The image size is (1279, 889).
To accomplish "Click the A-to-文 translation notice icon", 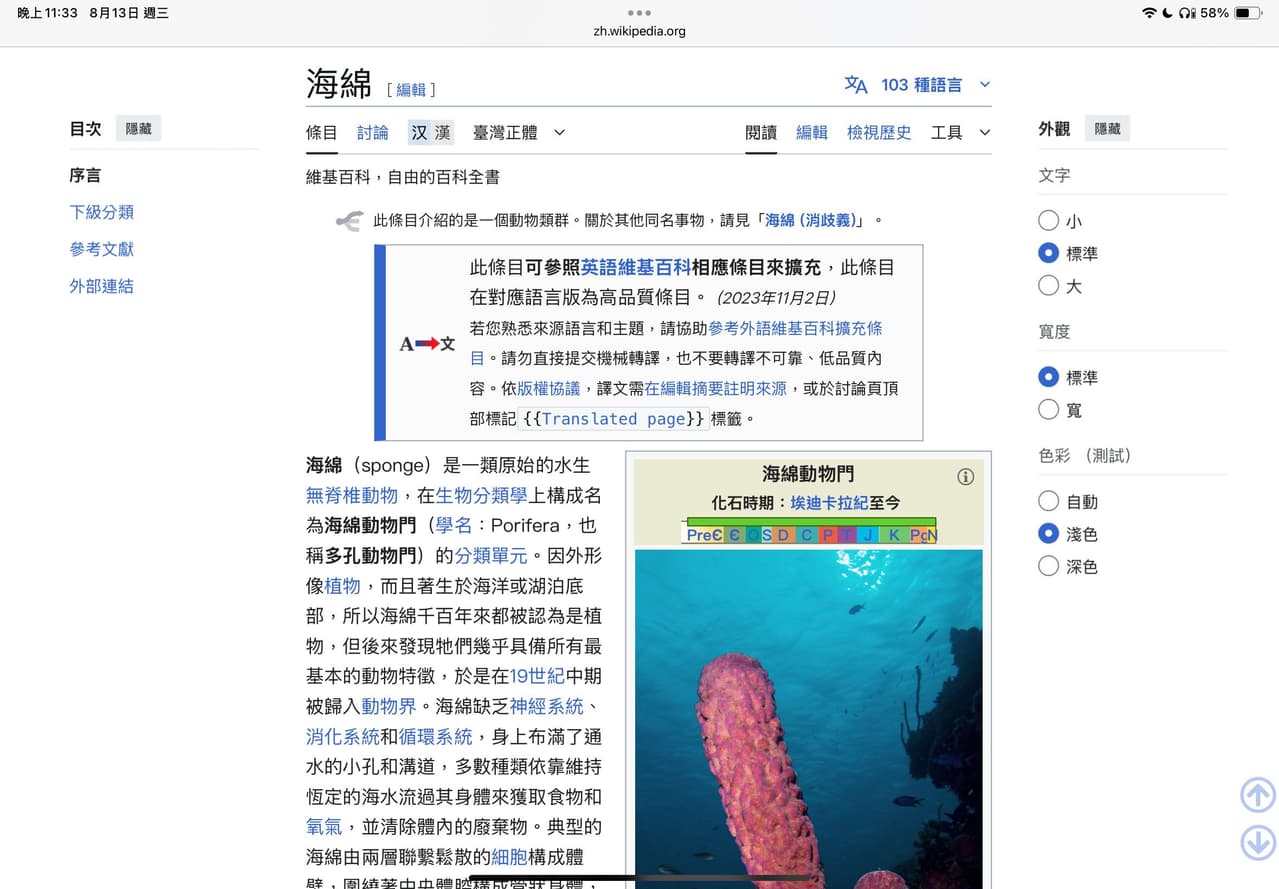I will coord(427,344).
